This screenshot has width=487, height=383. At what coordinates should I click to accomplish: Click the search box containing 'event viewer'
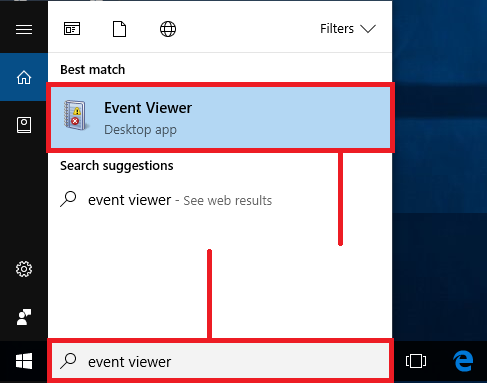[220, 361]
